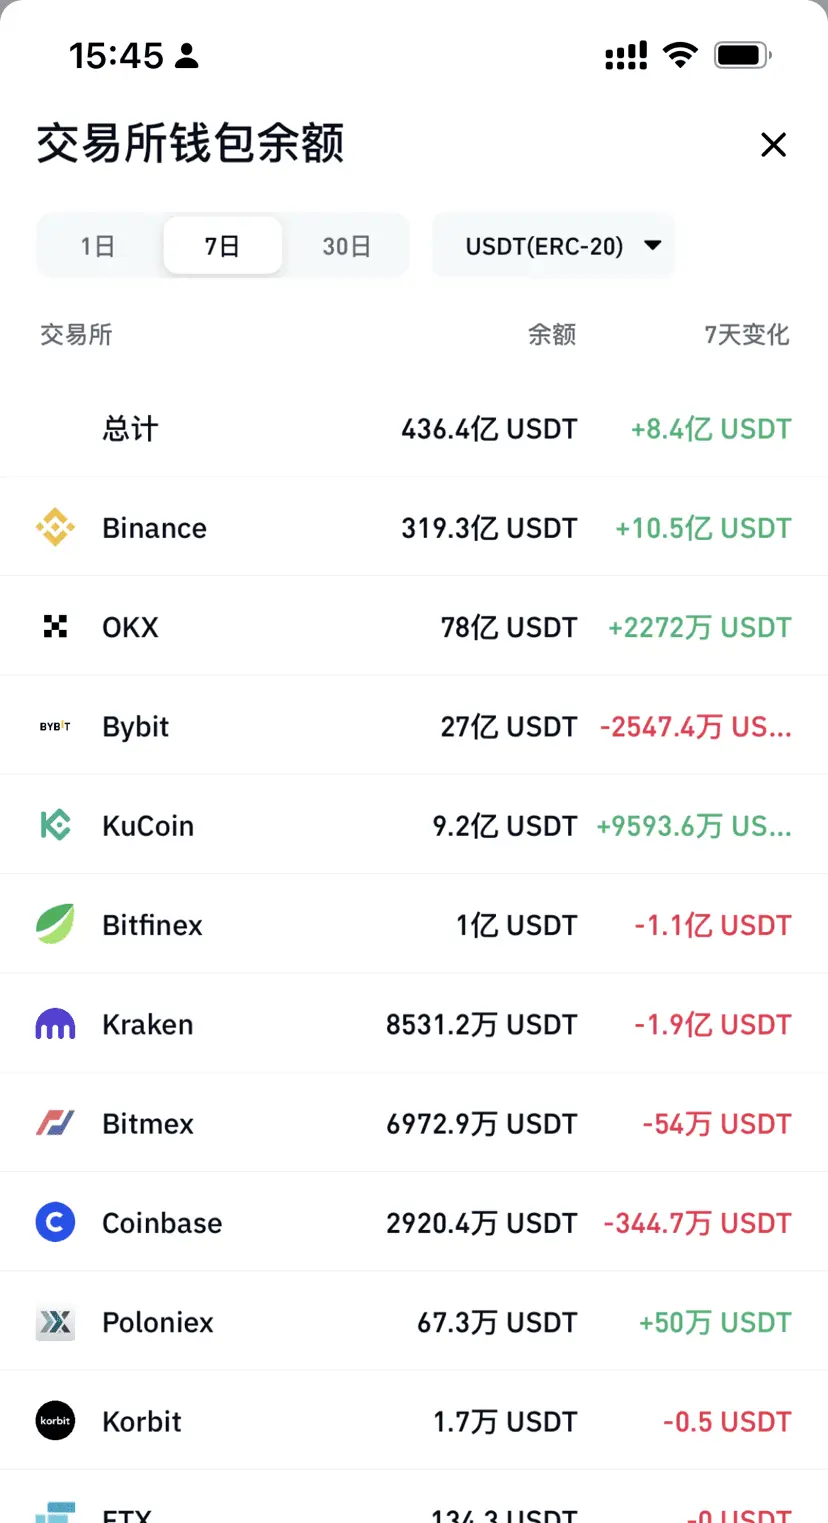Click the 7天变化 column header
The image size is (828, 1523).
coord(746,335)
